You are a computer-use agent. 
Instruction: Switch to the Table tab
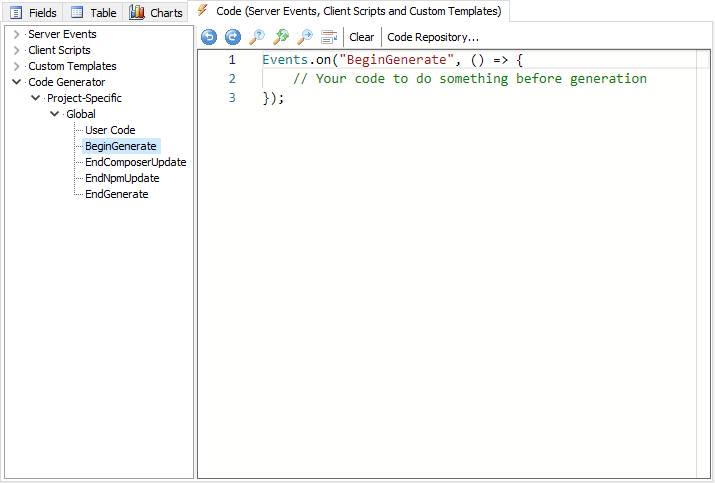pyautogui.click(x=93, y=13)
